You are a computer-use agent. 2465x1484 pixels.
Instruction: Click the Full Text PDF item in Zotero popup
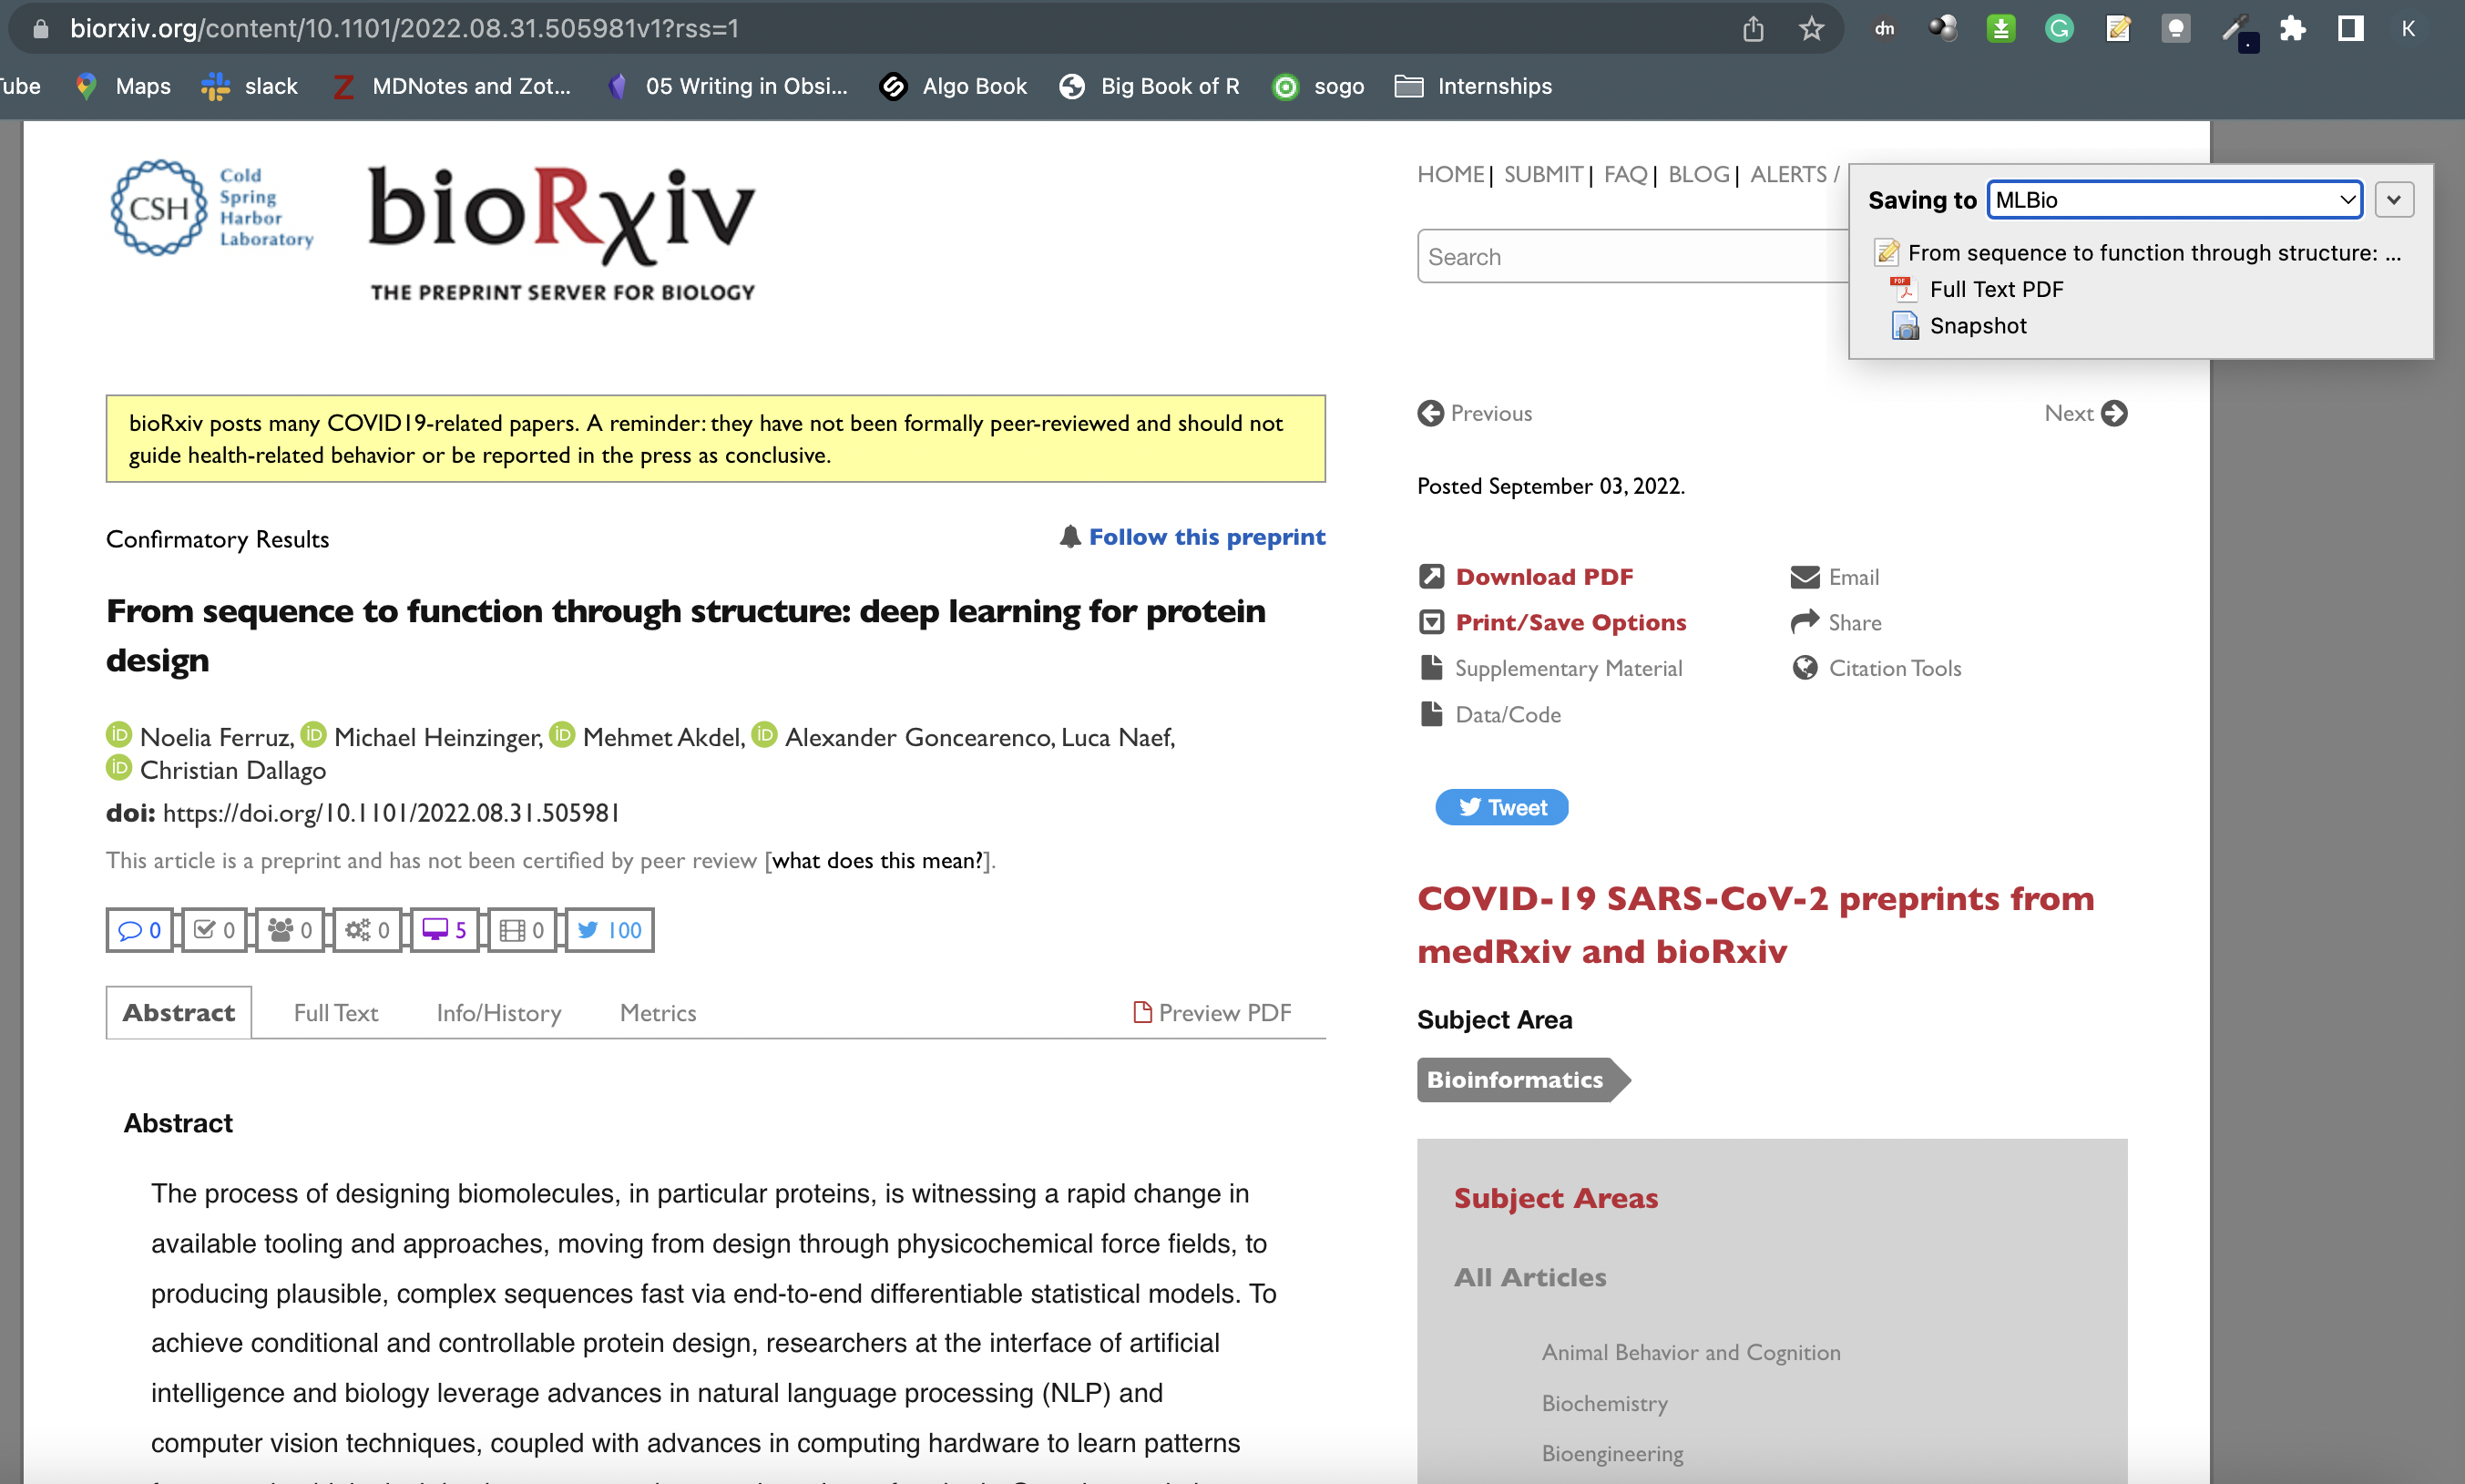1977,289
